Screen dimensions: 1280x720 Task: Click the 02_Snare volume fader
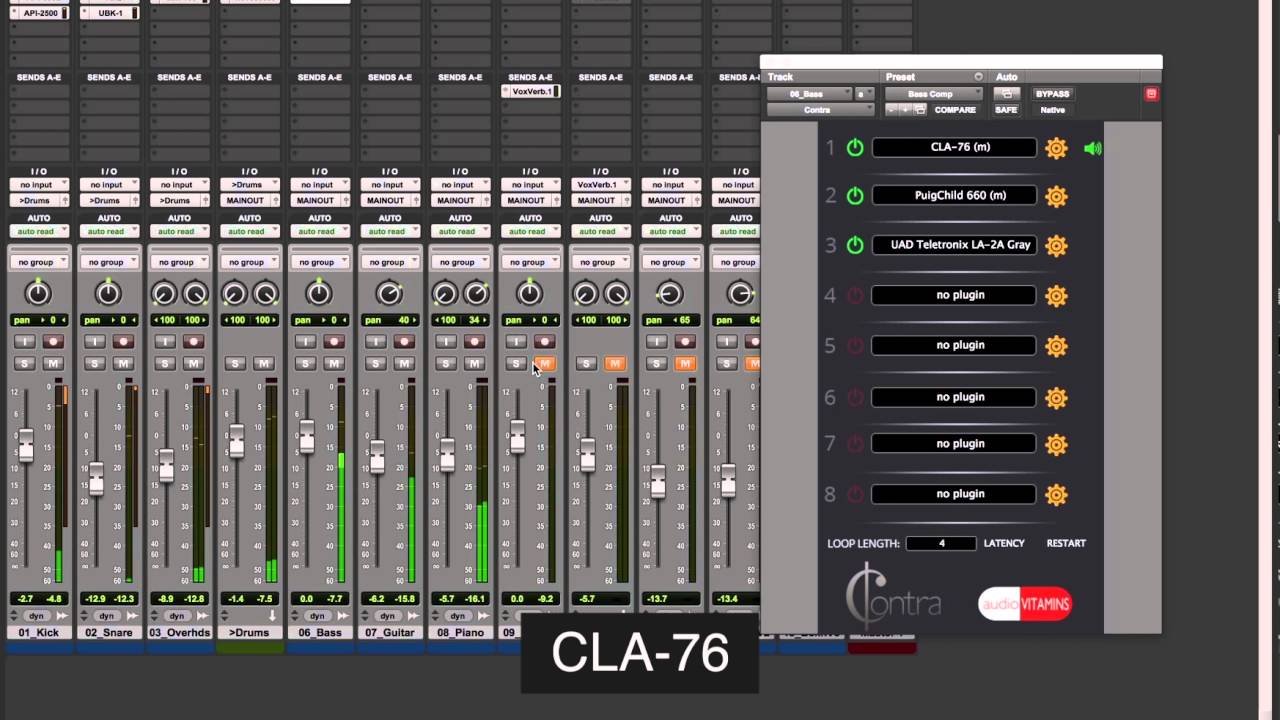(x=95, y=478)
